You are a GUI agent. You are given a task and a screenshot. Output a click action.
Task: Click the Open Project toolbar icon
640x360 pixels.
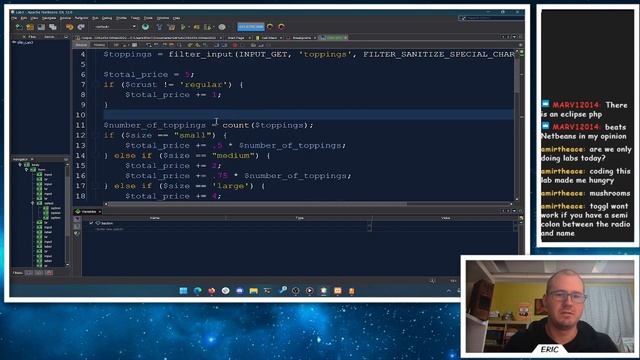(x=41, y=27)
